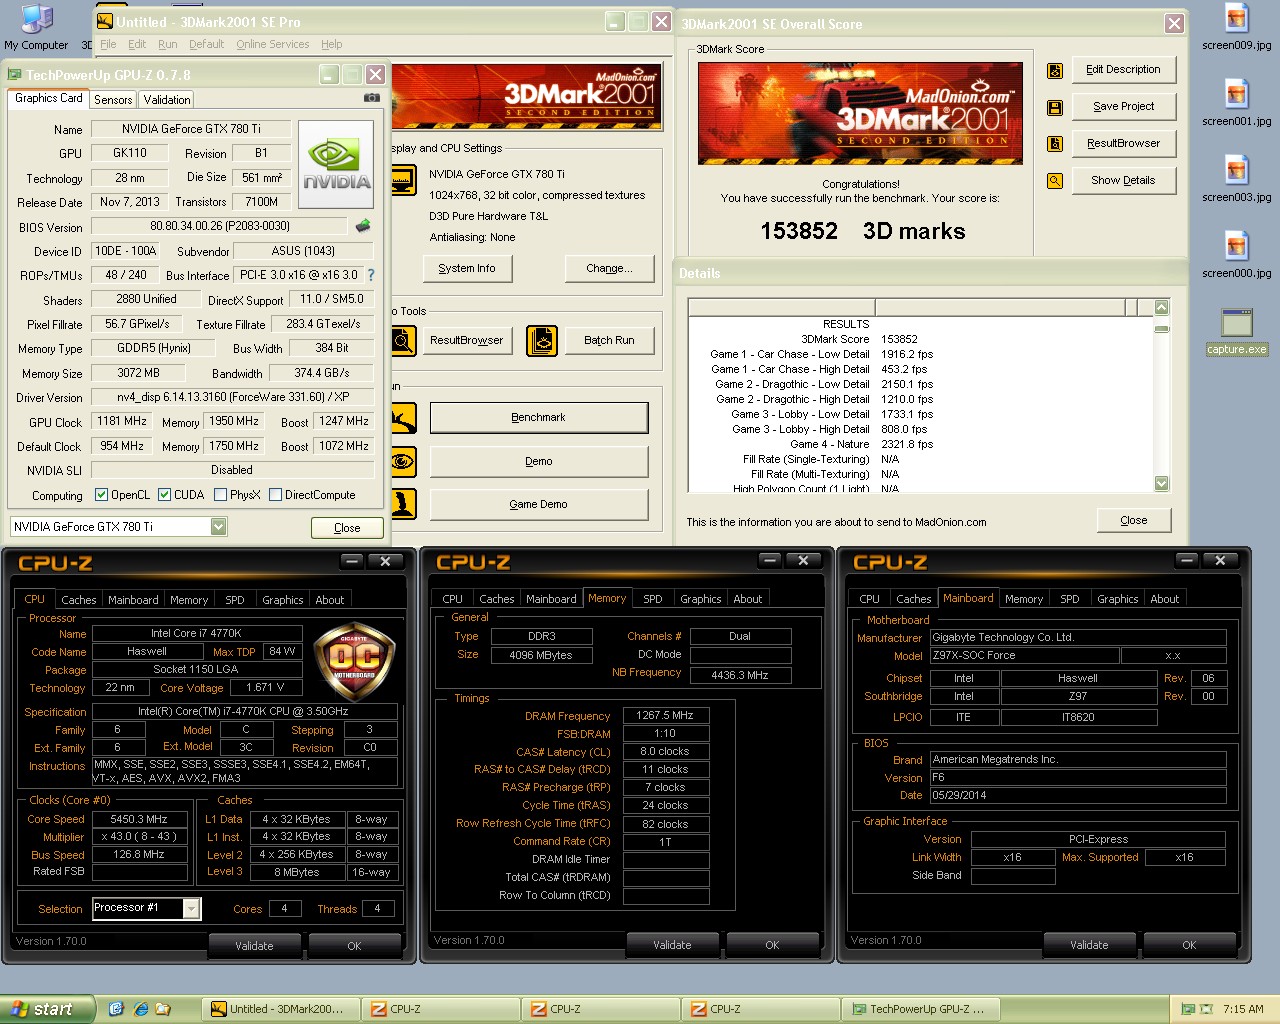Click the Windows Start button
The width and height of the screenshot is (1280, 1024).
[47, 1009]
